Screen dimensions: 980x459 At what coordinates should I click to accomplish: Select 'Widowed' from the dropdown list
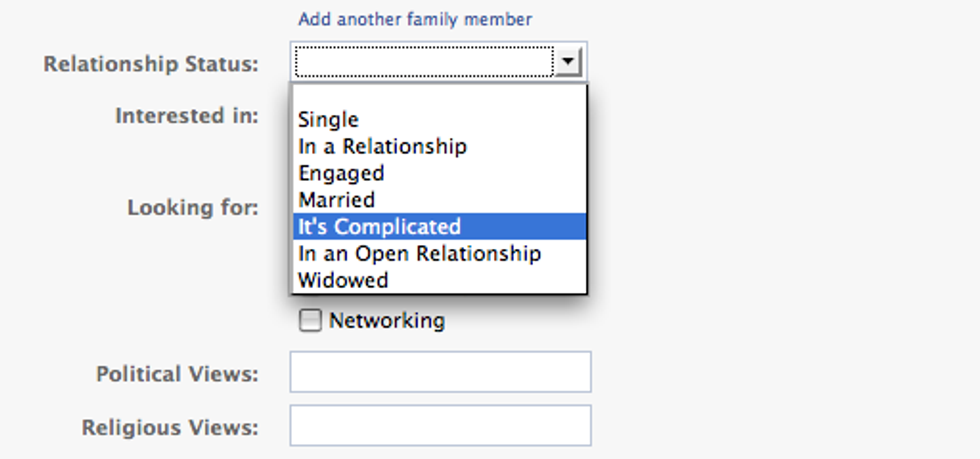point(343,280)
